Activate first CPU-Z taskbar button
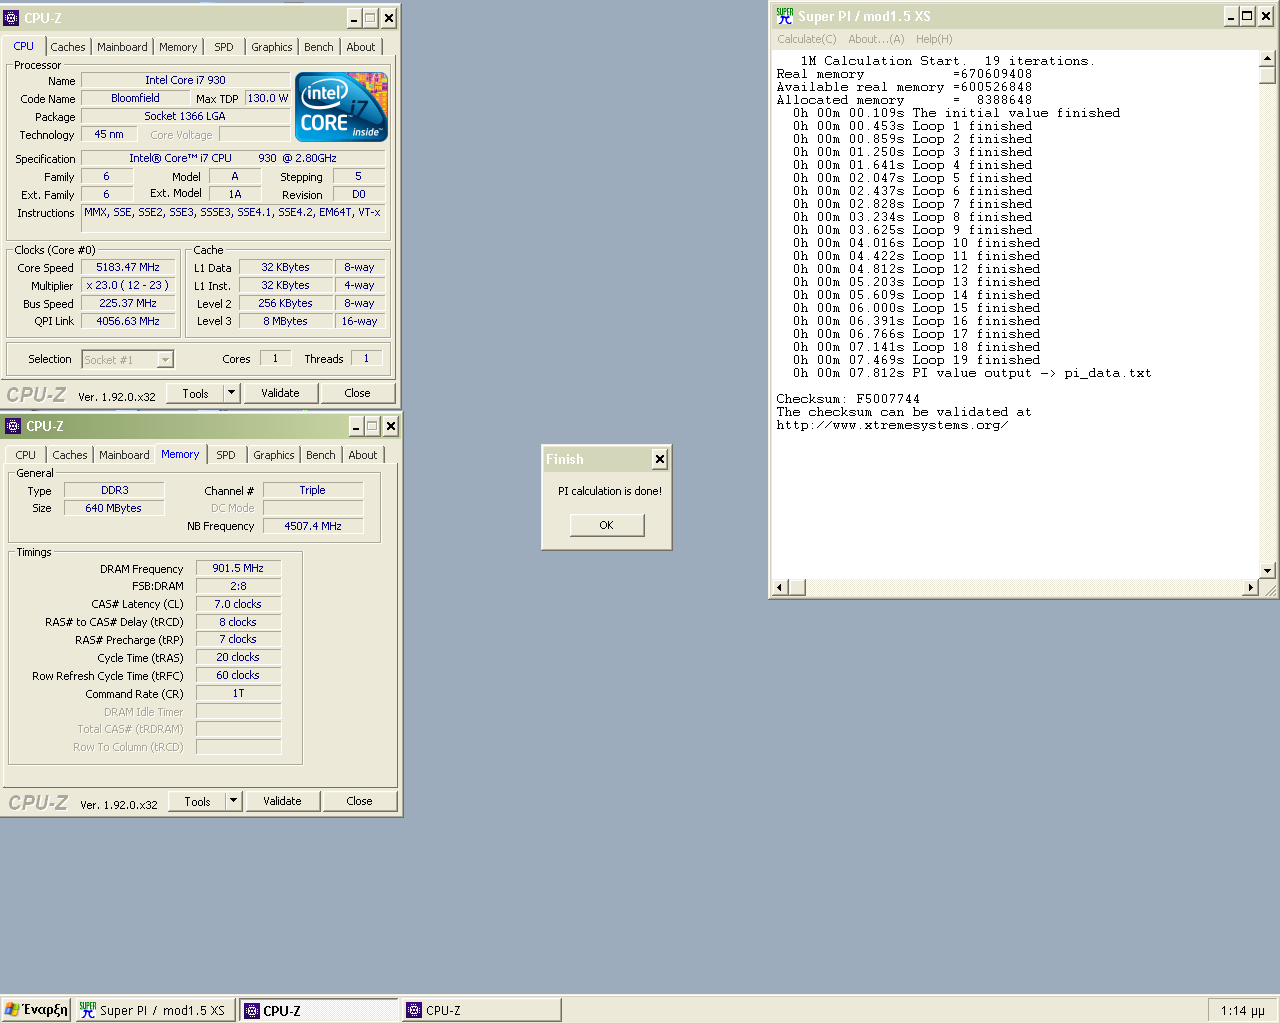The width and height of the screenshot is (1280, 1024). [x=319, y=1010]
